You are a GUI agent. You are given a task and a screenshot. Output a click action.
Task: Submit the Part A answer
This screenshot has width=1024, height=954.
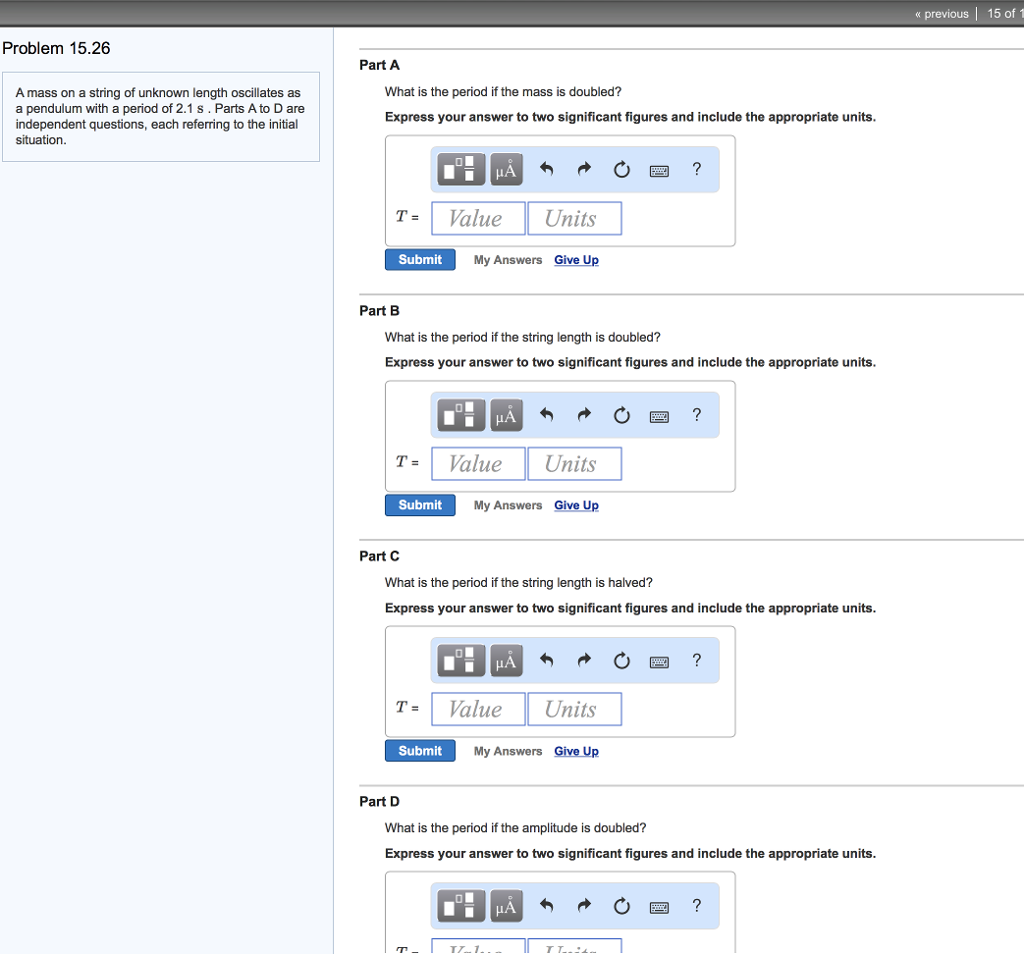pyautogui.click(x=420, y=260)
